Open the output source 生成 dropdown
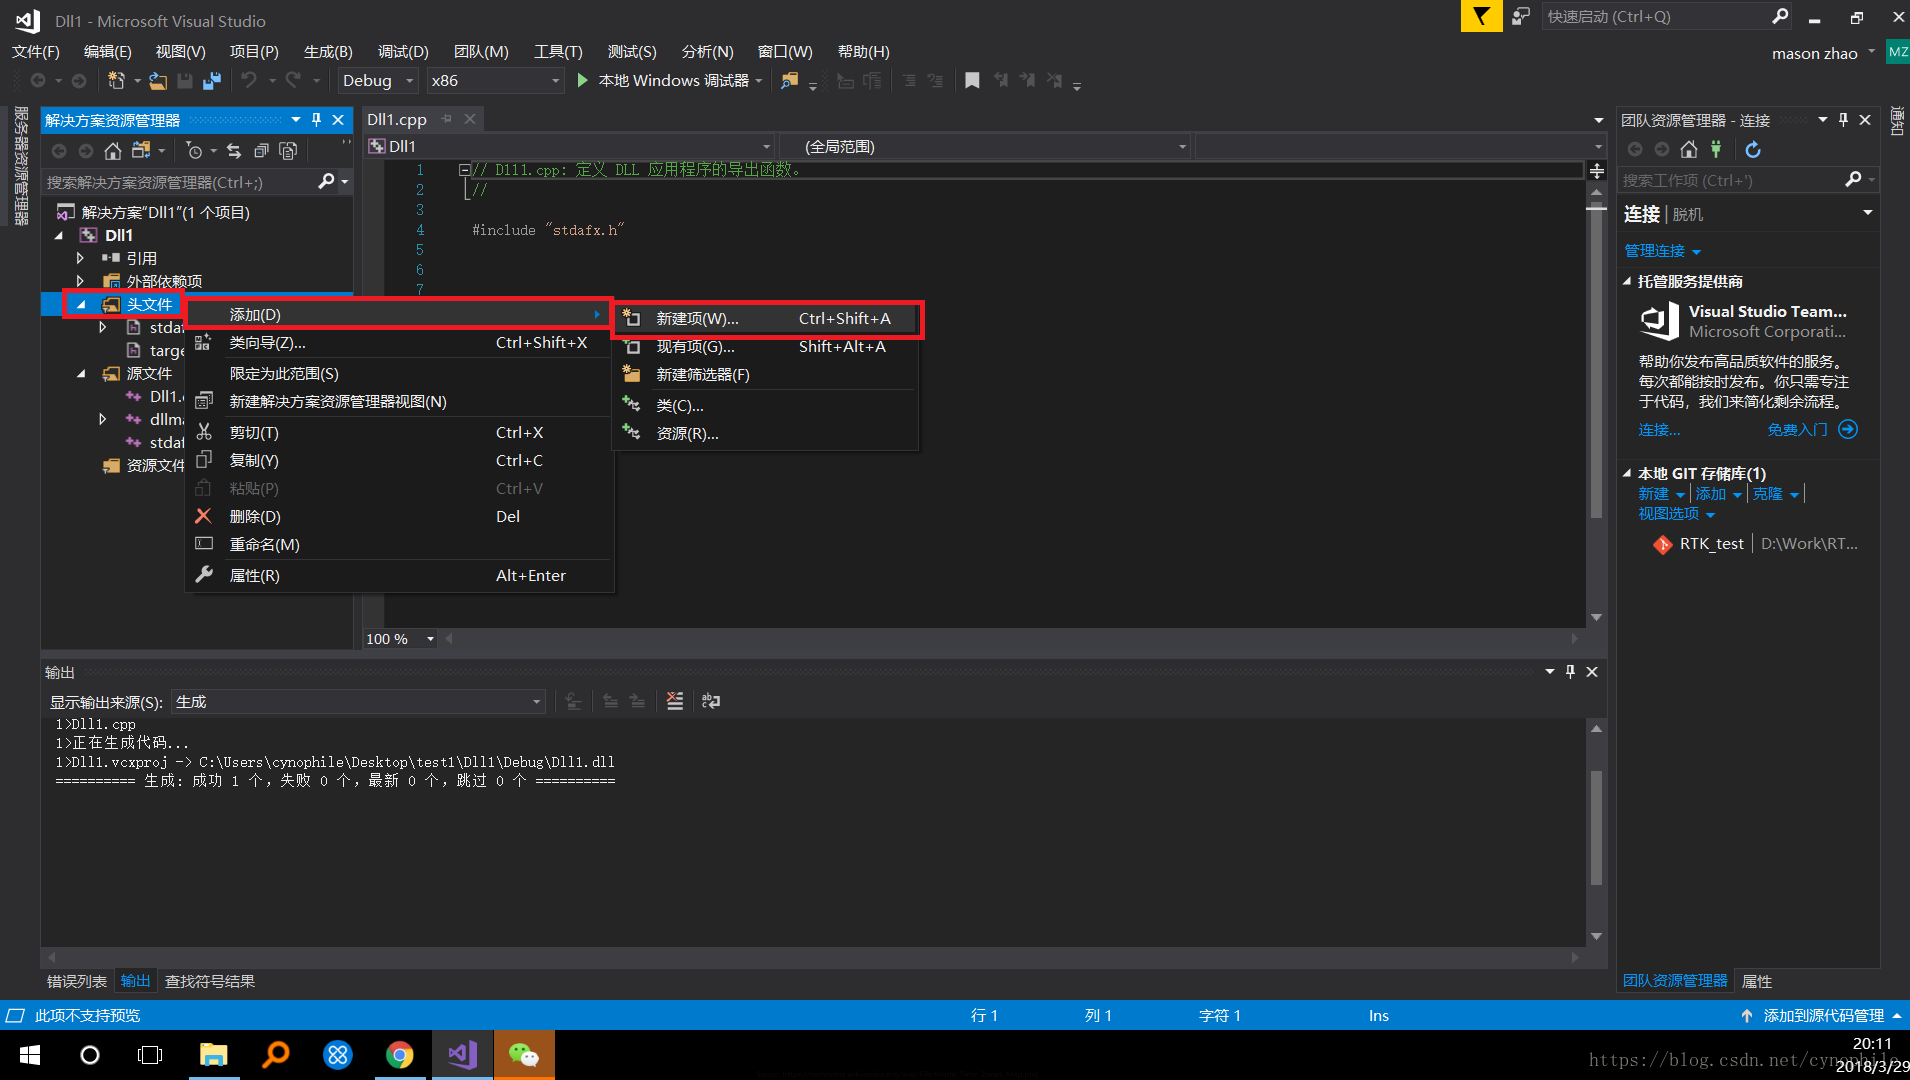1910x1080 pixels. point(359,701)
